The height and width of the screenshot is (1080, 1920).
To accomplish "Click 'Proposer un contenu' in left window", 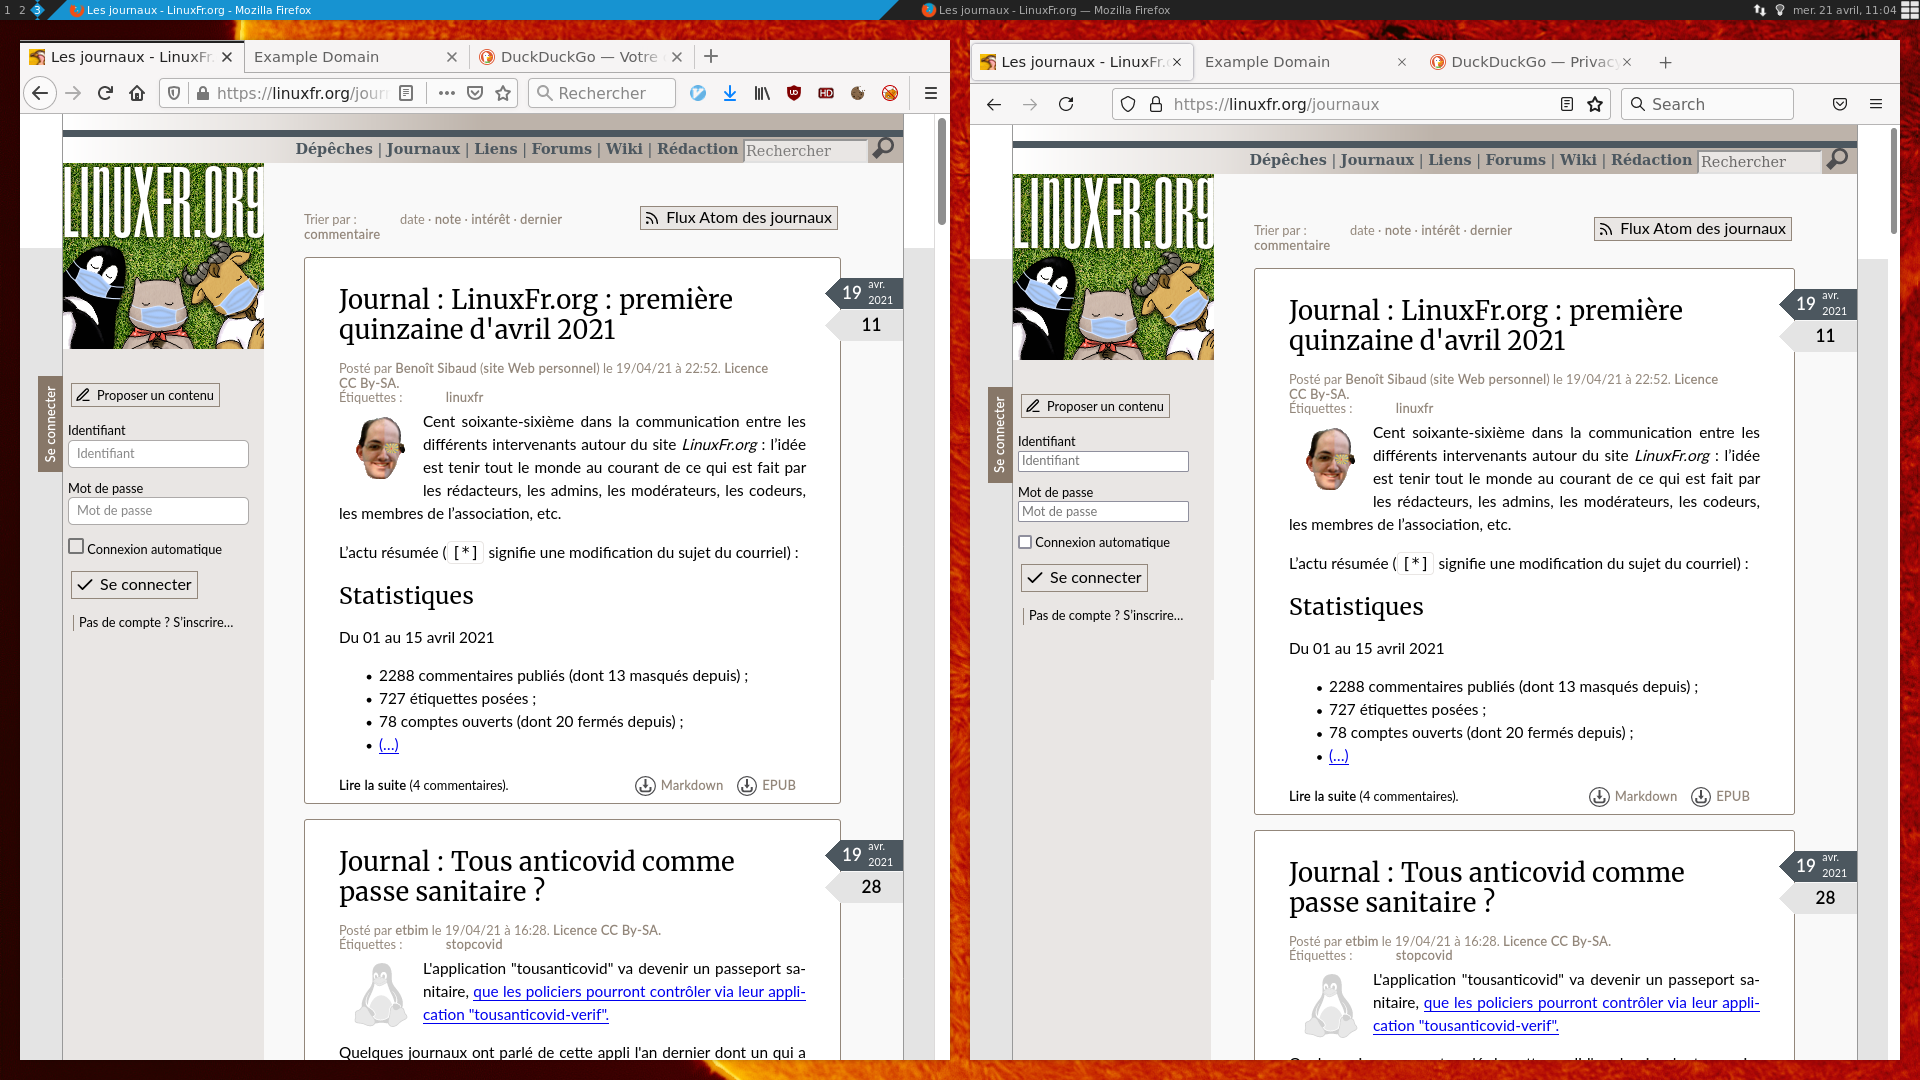I will [145, 396].
